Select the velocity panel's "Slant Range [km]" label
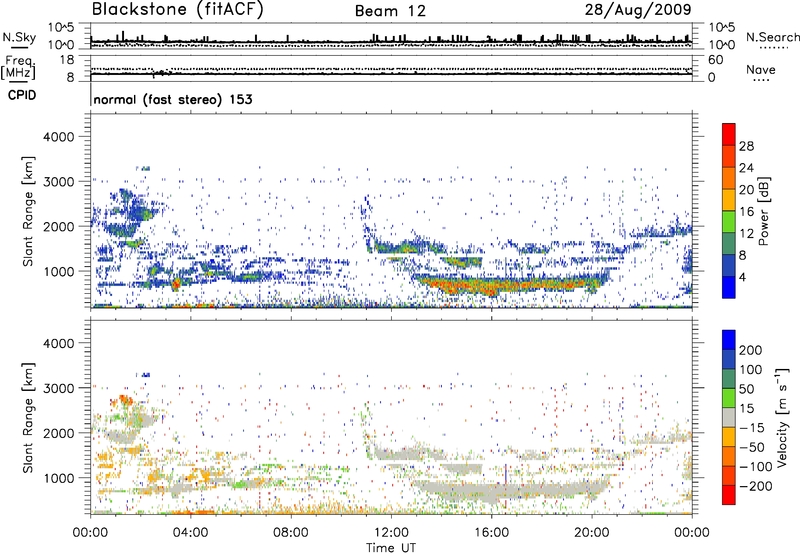This screenshot has width=800, height=554. (x=28, y=417)
